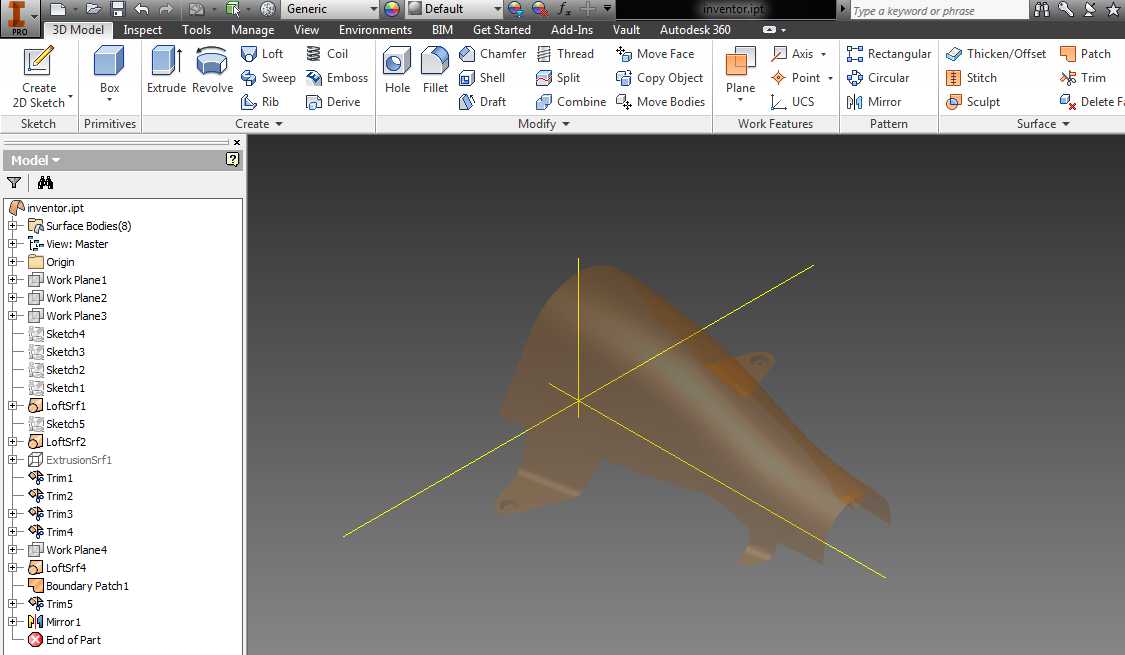Select the Thicken/Offset tool

[x=995, y=54]
